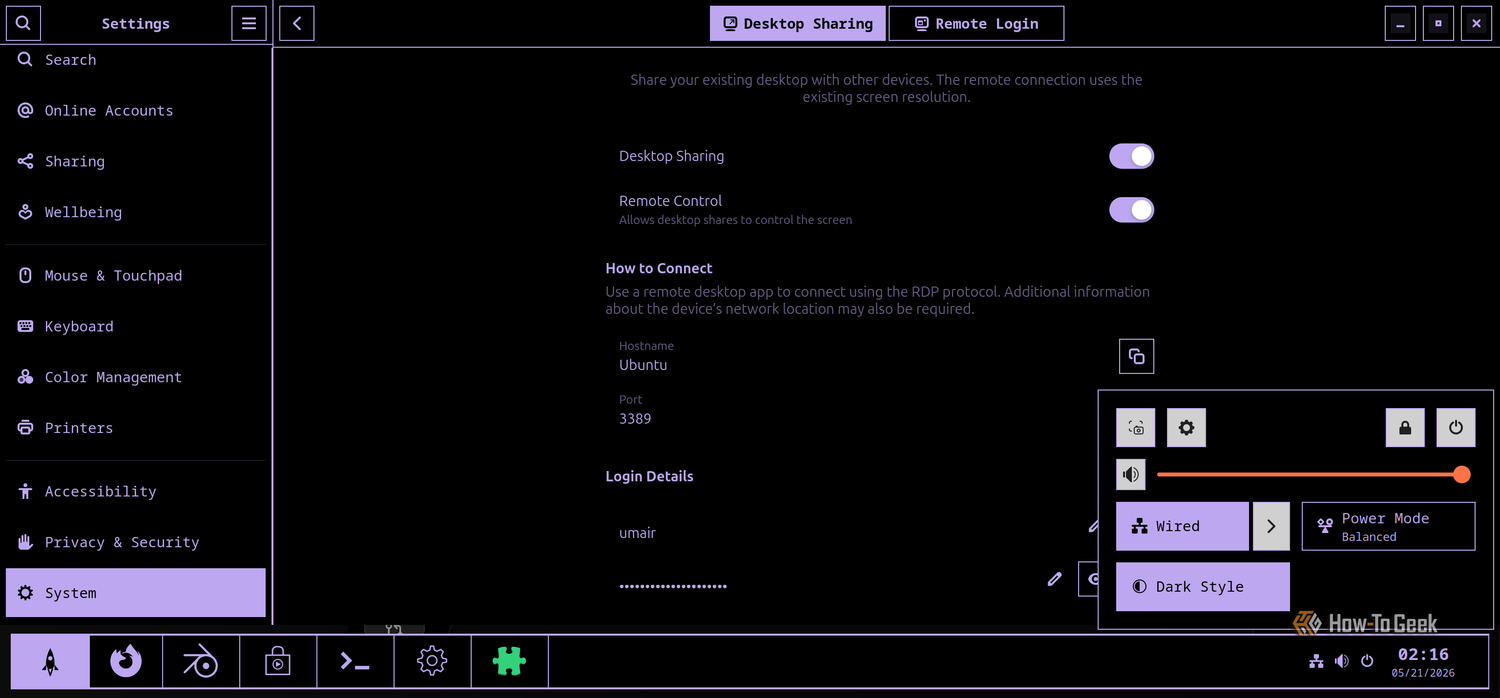1500x698 pixels.
Task: Open the Power Mode Balanced selector
Action: coord(1388,526)
